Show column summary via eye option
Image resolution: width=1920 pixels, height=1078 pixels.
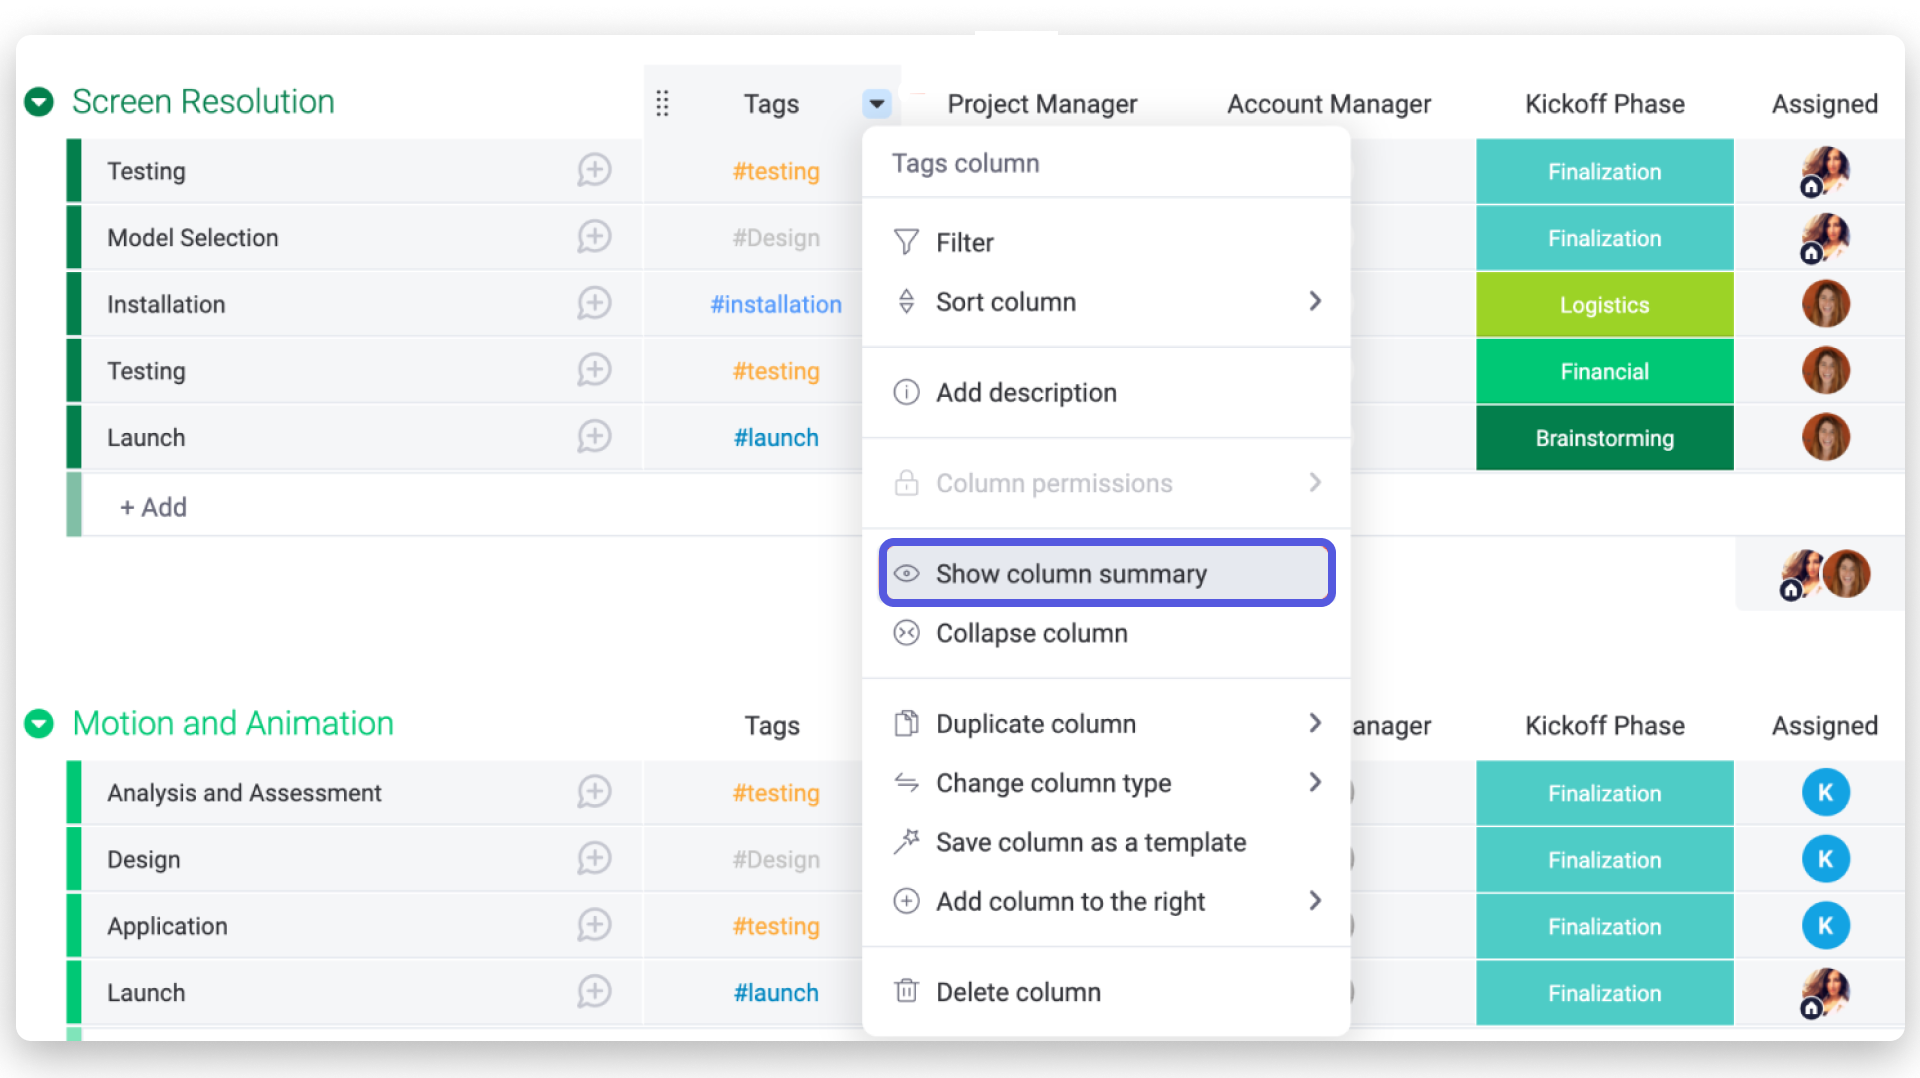(x=1107, y=573)
